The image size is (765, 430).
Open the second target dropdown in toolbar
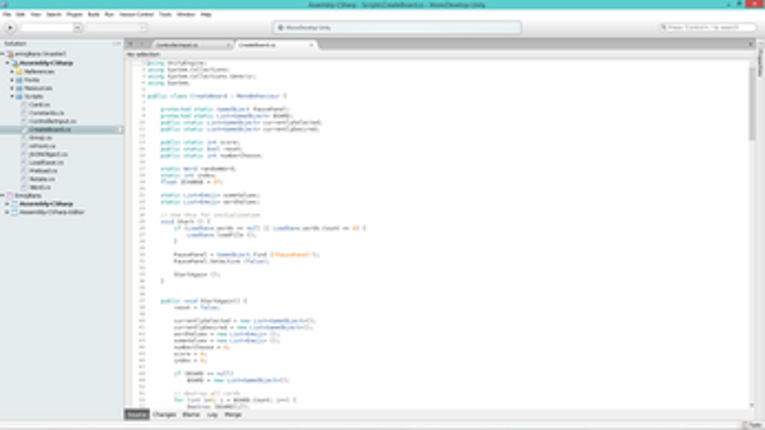coord(116,28)
